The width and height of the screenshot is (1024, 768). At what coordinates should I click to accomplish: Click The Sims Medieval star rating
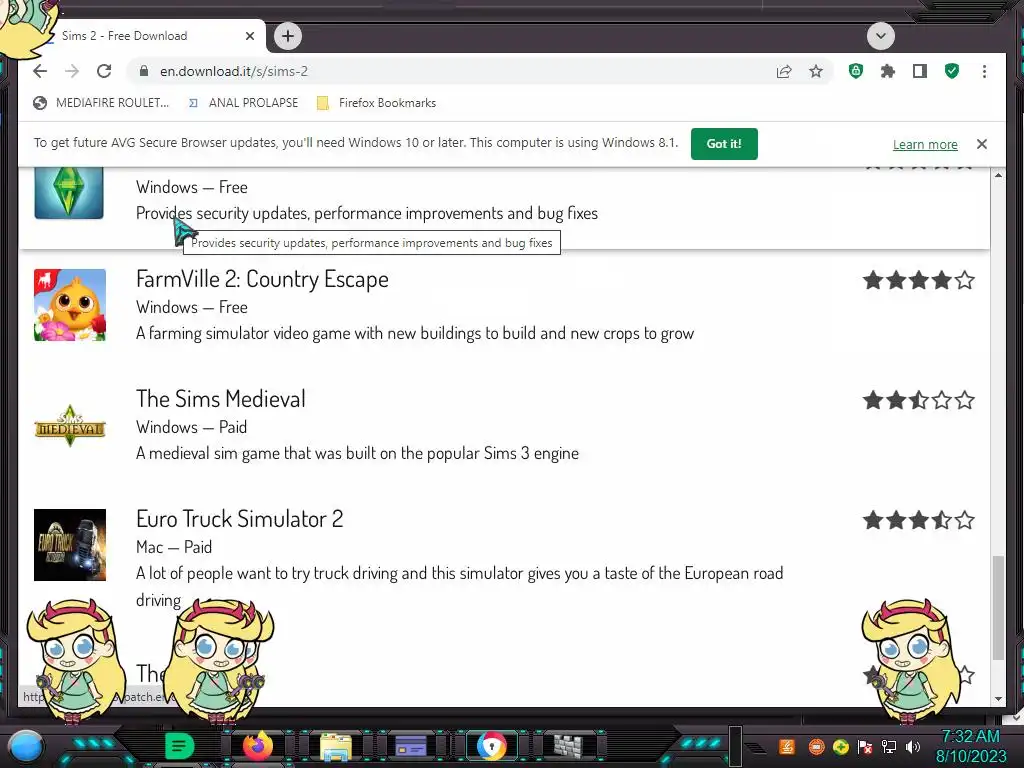click(x=918, y=400)
